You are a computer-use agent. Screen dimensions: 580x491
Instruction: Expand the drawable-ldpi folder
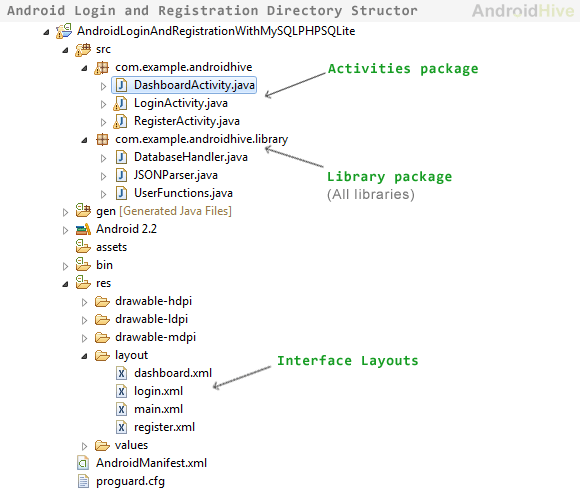(85, 320)
